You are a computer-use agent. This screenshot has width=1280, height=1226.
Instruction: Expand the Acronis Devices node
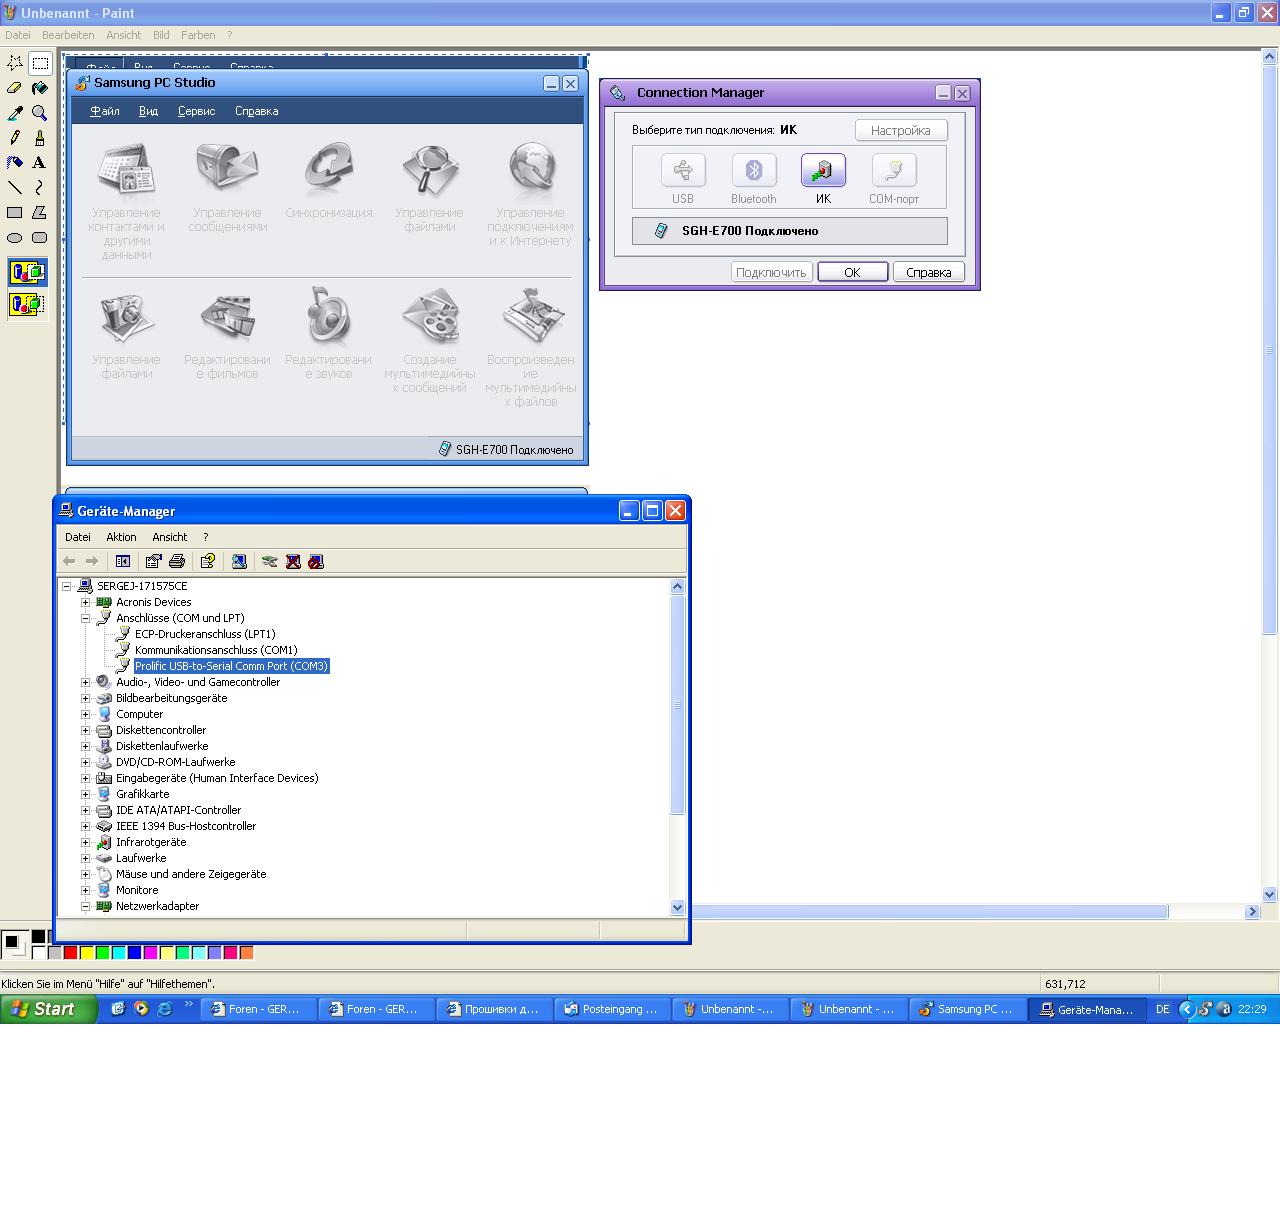click(85, 602)
